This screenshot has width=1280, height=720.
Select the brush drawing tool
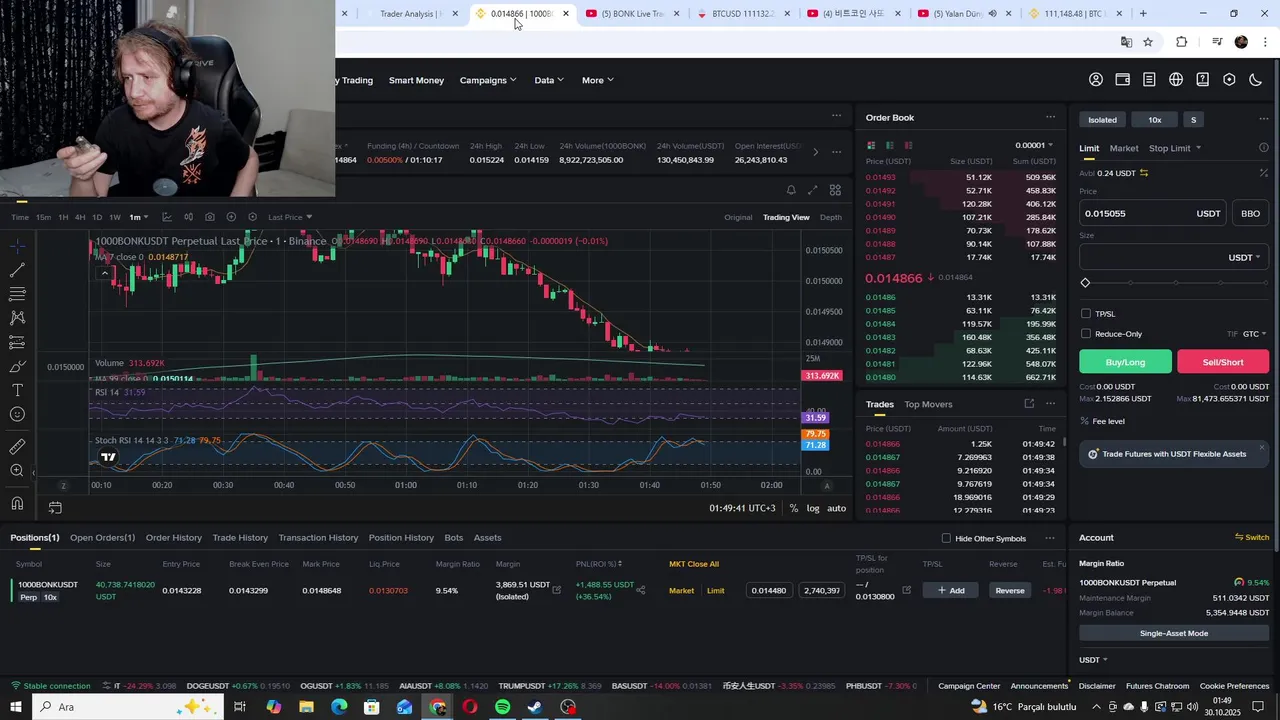point(17,366)
